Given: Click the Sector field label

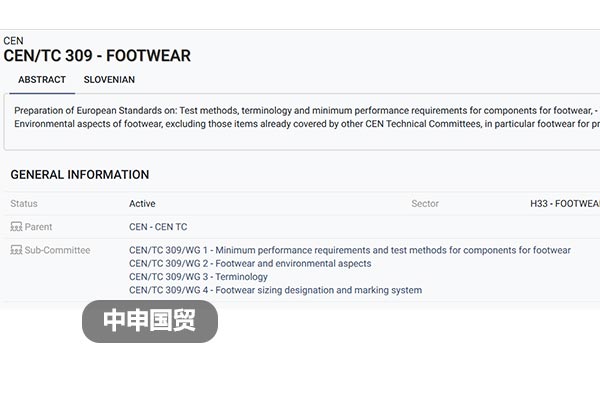Looking at the screenshot, I should click(425, 204).
